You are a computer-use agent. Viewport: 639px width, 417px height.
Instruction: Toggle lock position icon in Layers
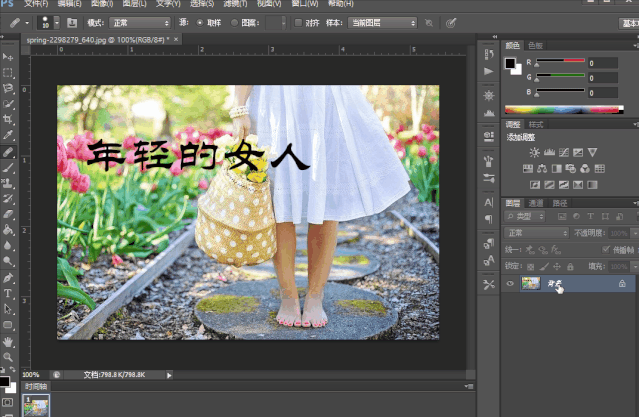click(557, 267)
